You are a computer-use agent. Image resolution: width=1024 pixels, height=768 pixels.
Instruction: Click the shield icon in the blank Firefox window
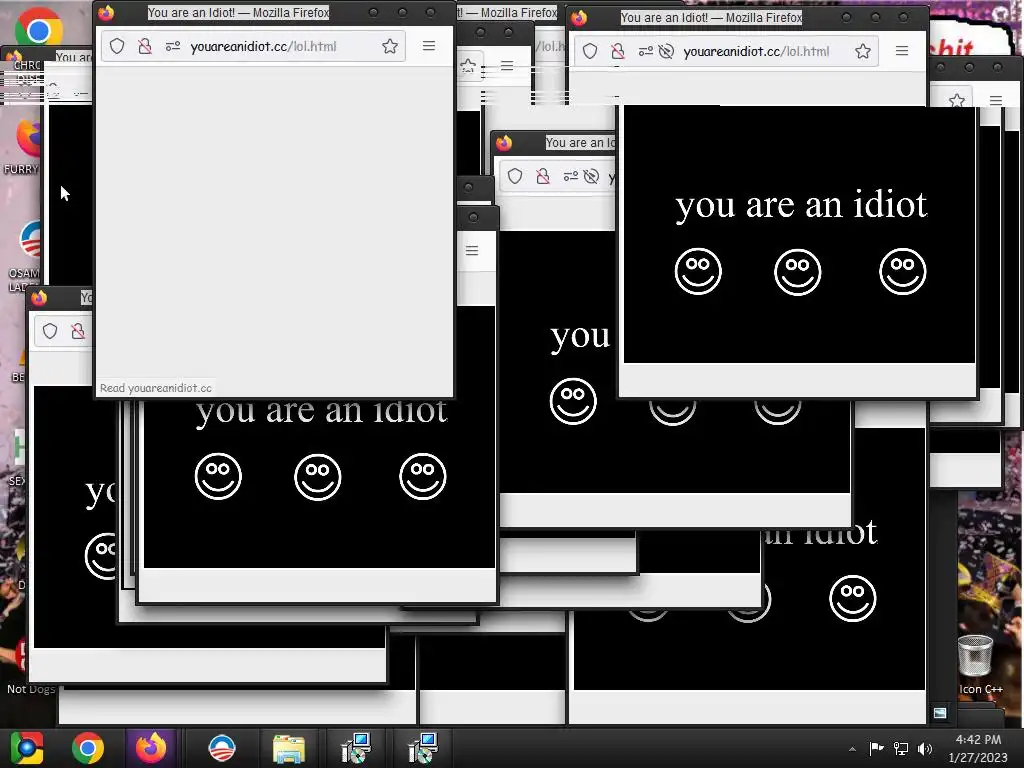pos(117,46)
